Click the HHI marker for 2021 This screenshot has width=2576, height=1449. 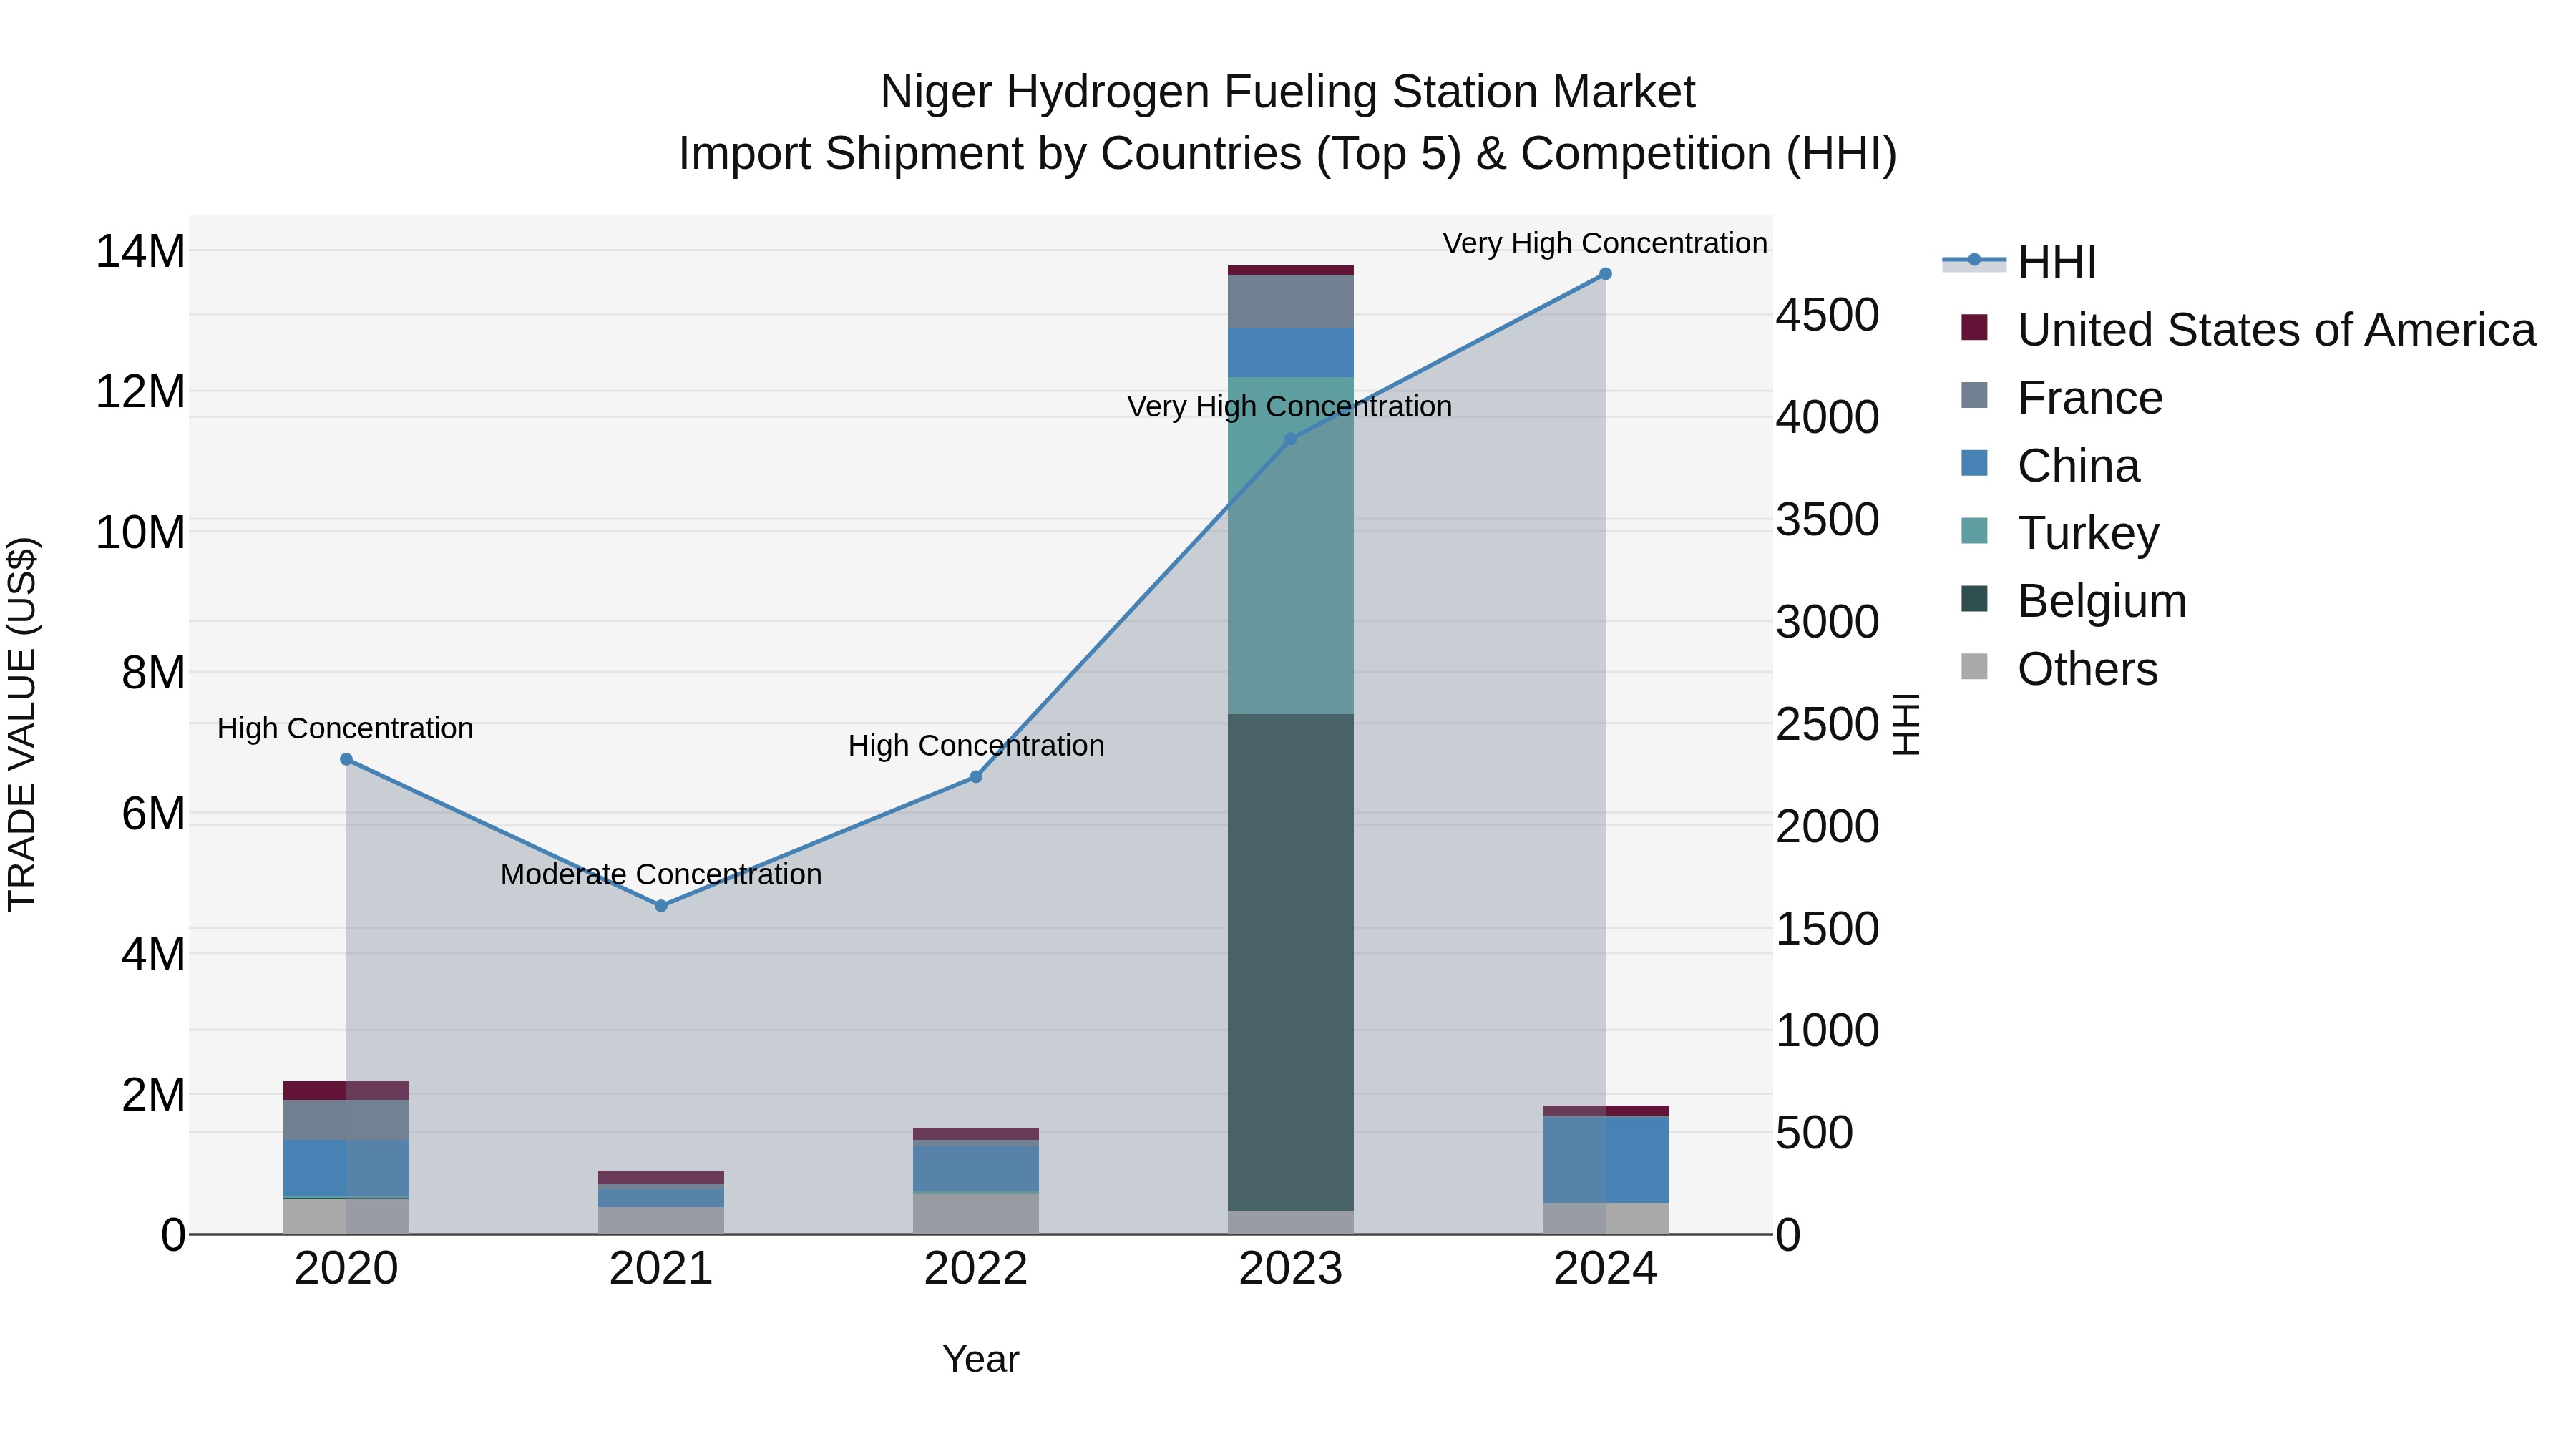pyautogui.click(x=661, y=906)
